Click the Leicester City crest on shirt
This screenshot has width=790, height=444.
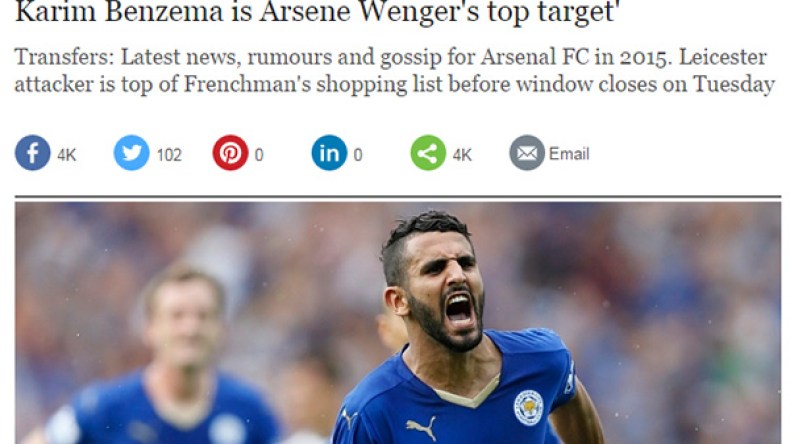coord(529,407)
